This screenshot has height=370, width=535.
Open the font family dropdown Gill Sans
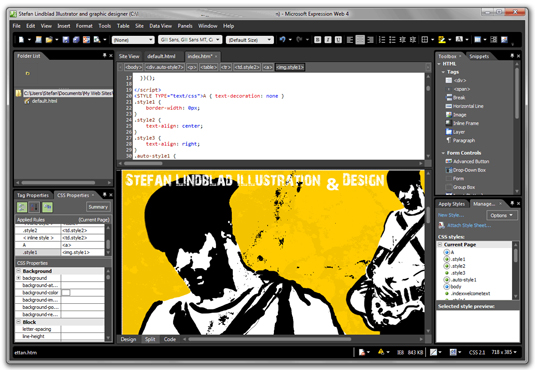(x=190, y=40)
